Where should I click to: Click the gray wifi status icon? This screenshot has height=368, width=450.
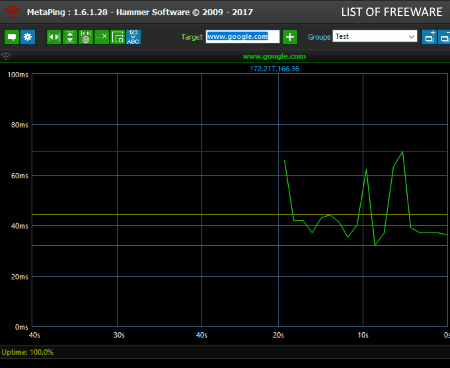click(x=6, y=56)
